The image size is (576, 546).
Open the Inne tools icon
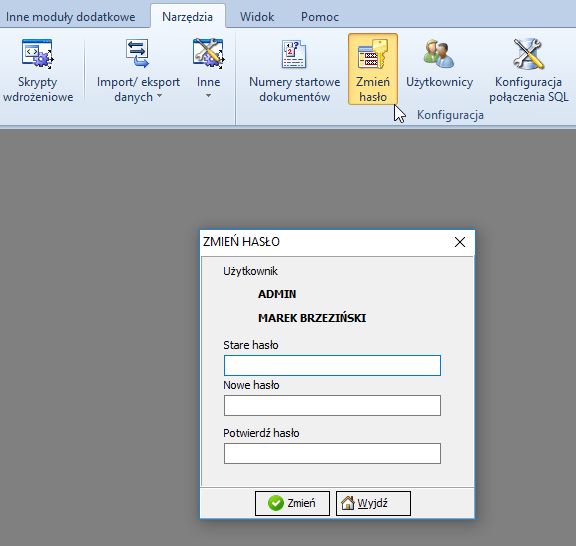tap(208, 54)
